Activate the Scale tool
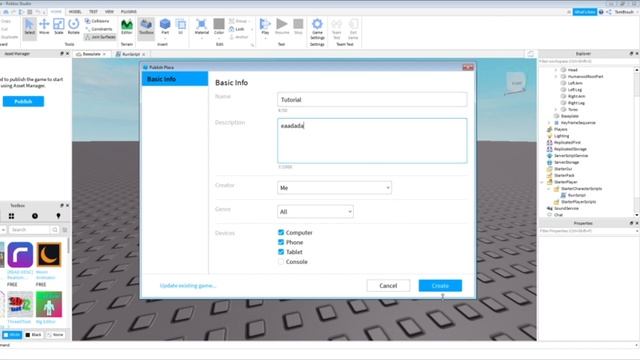 (x=59, y=27)
